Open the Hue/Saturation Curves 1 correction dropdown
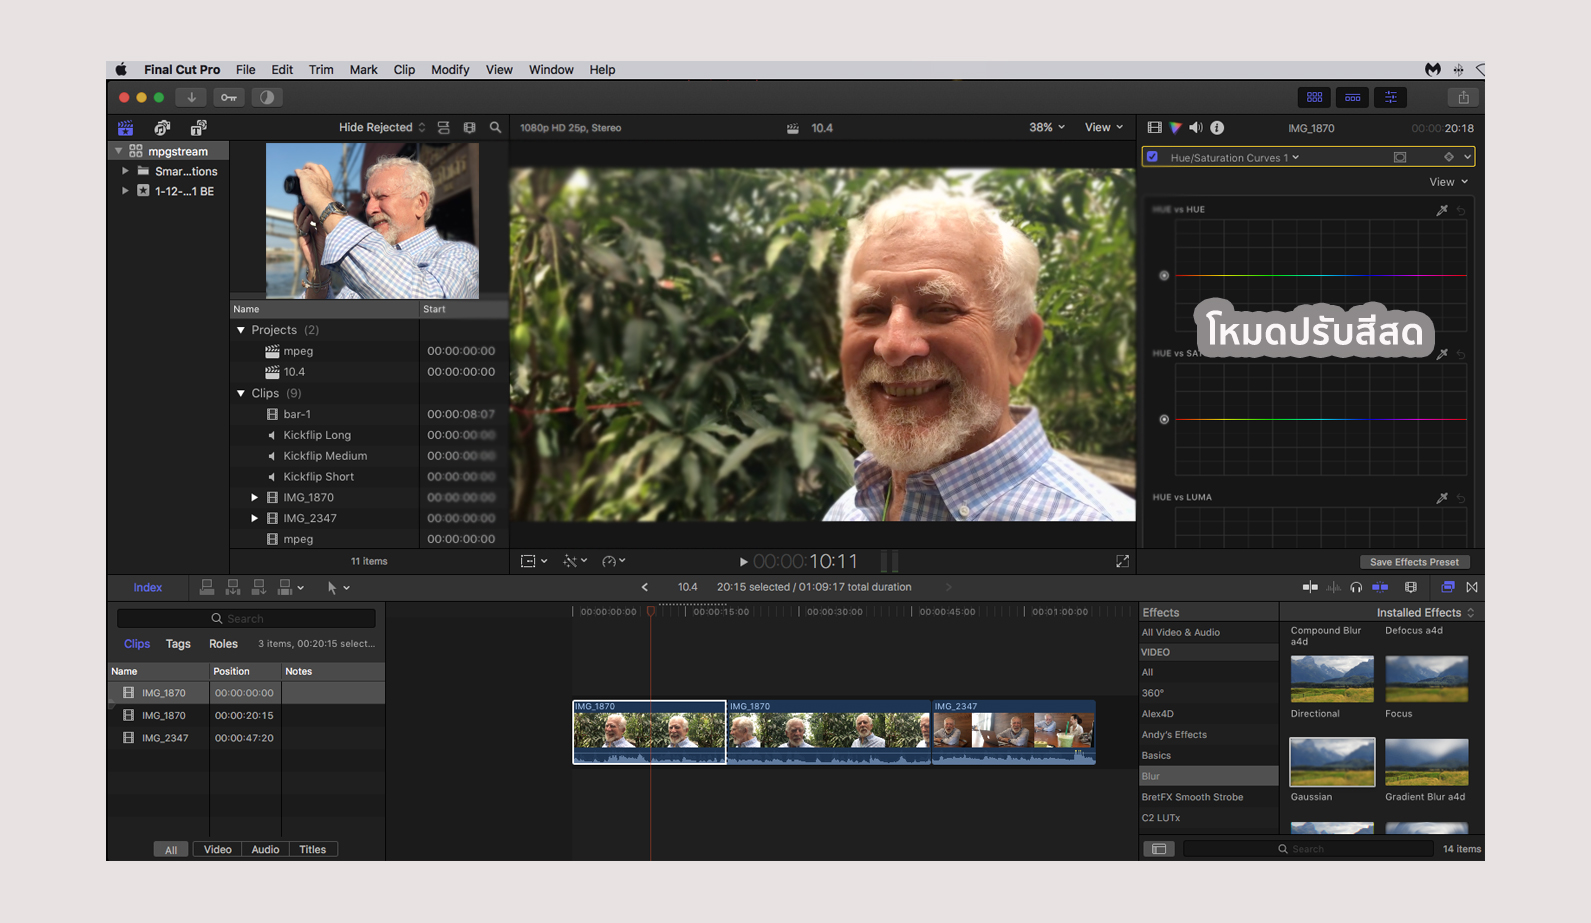Image resolution: width=1591 pixels, height=923 pixels. tap(1235, 157)
